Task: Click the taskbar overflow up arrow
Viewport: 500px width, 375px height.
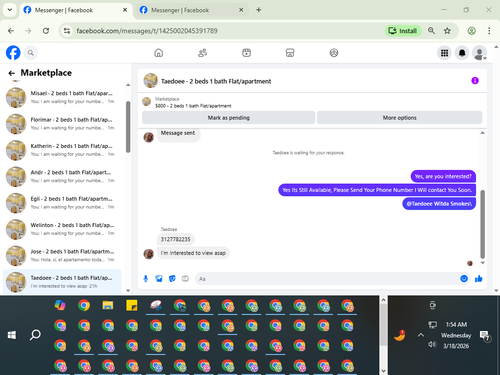Action: tap(383, 300)
